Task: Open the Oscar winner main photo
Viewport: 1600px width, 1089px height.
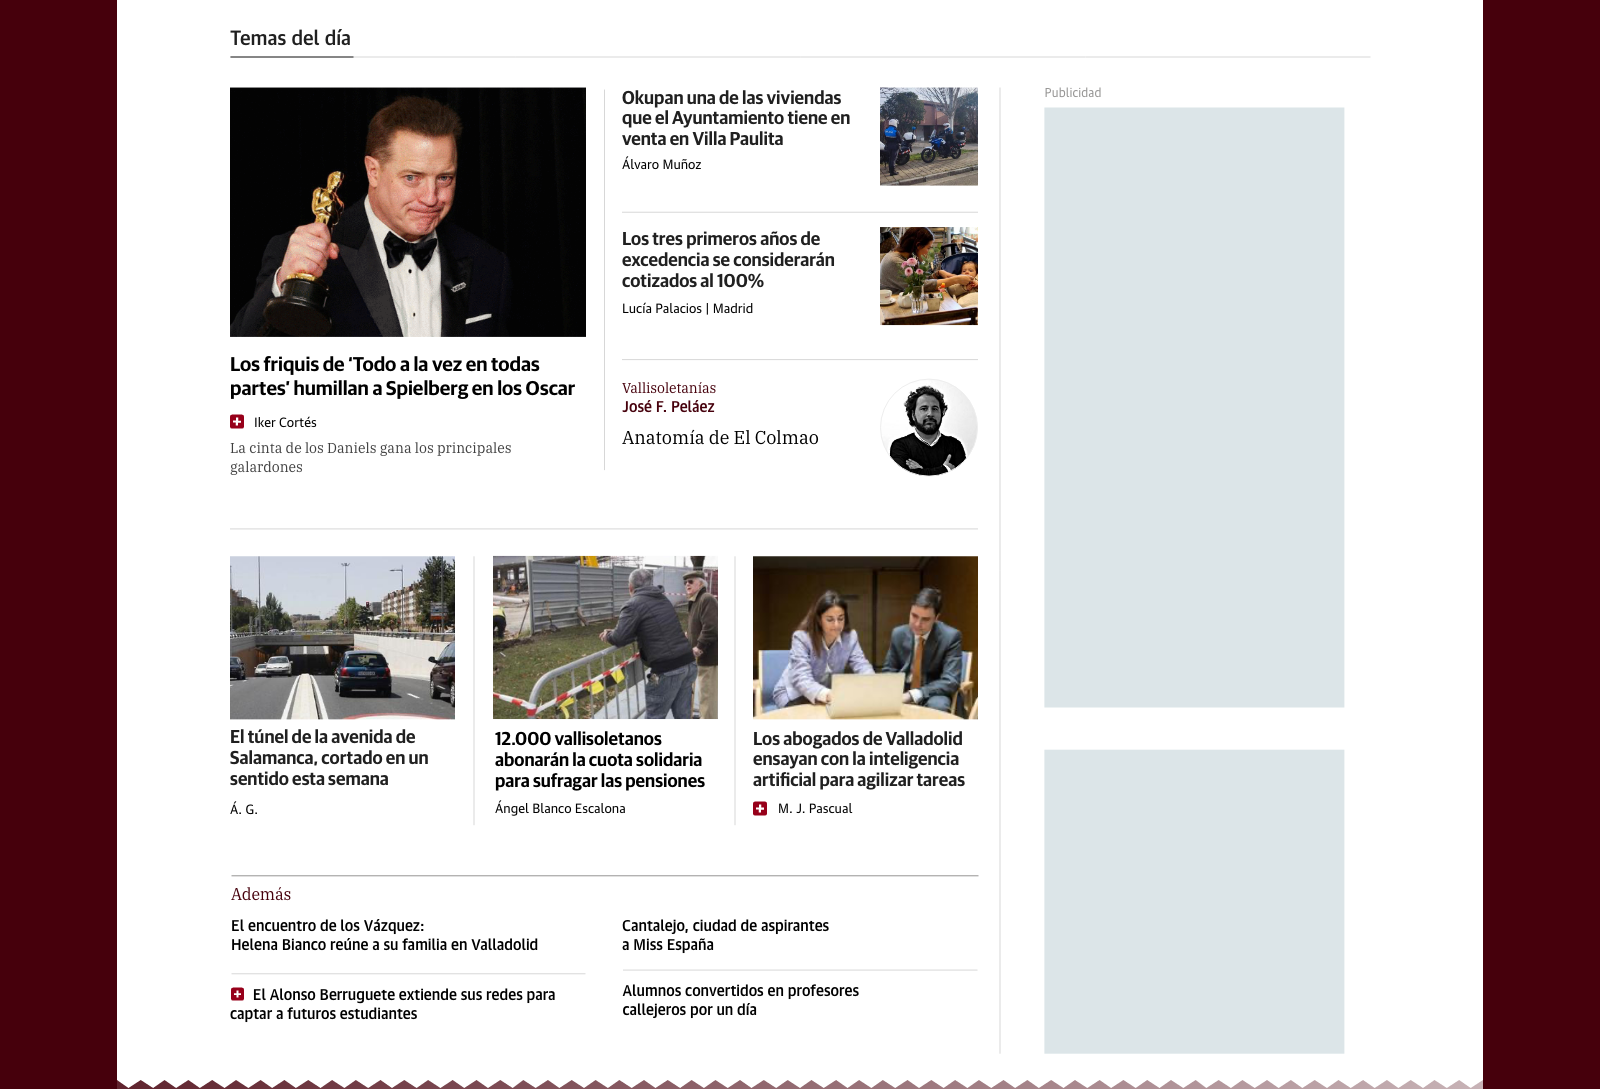Action: pos(408,212)
